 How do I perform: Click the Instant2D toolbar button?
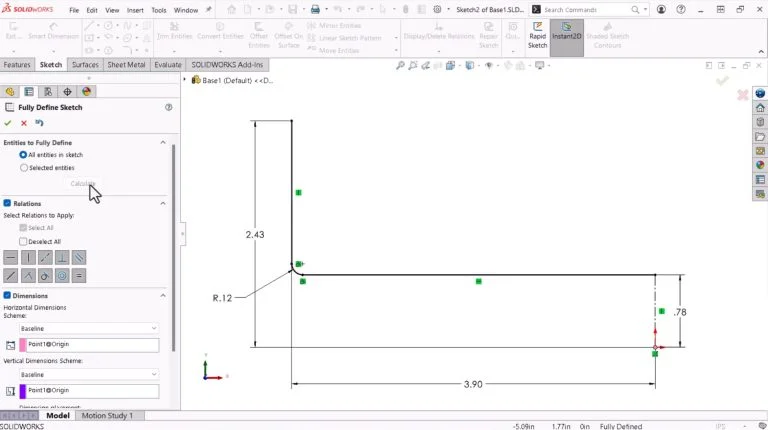tap(567, 37)
